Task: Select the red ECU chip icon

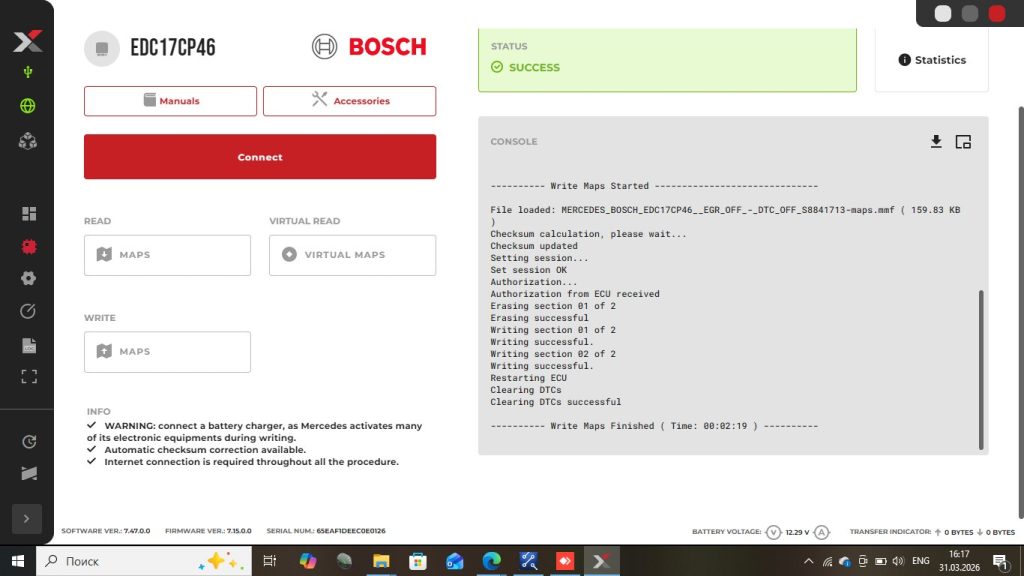Action: click(x=29, y=247)
